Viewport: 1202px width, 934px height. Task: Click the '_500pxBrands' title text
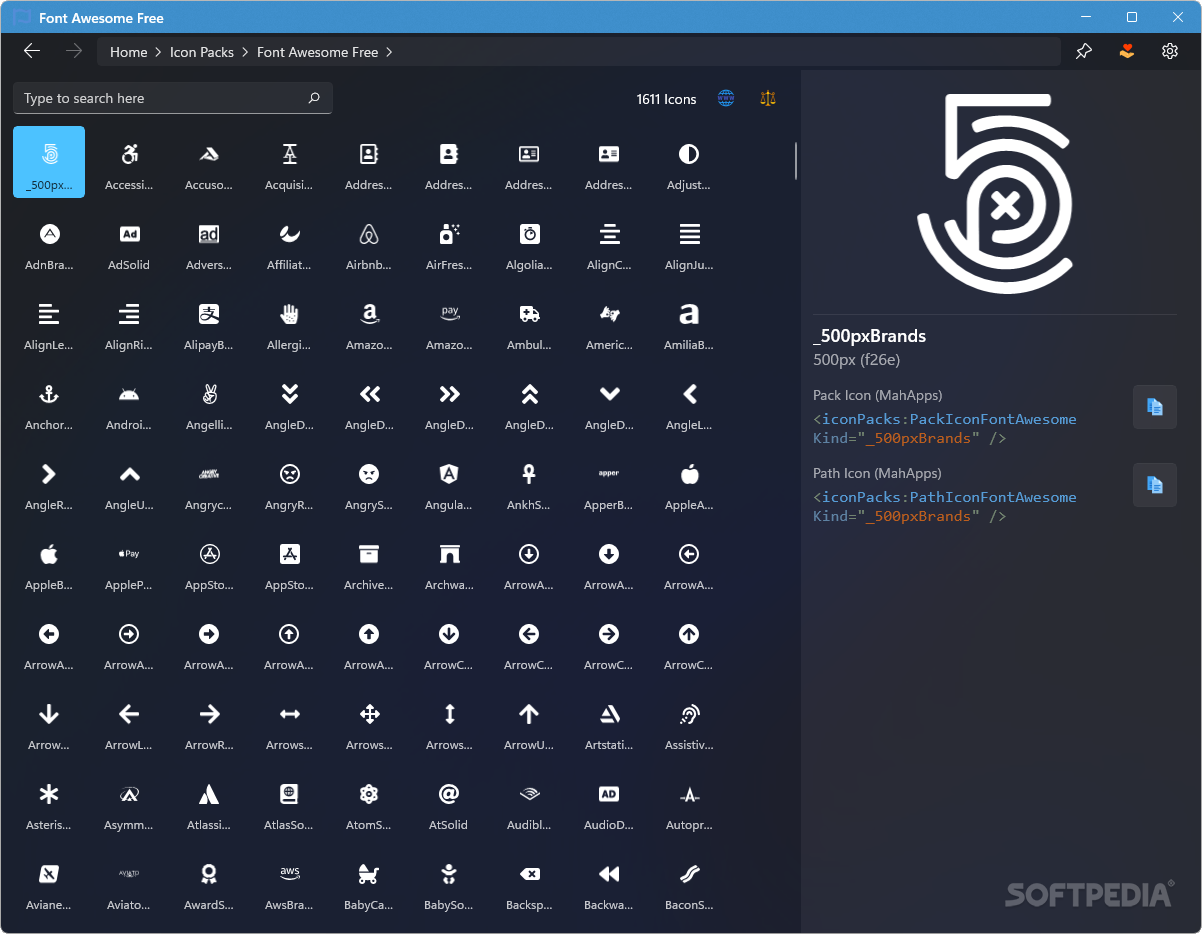pos(870,336)
